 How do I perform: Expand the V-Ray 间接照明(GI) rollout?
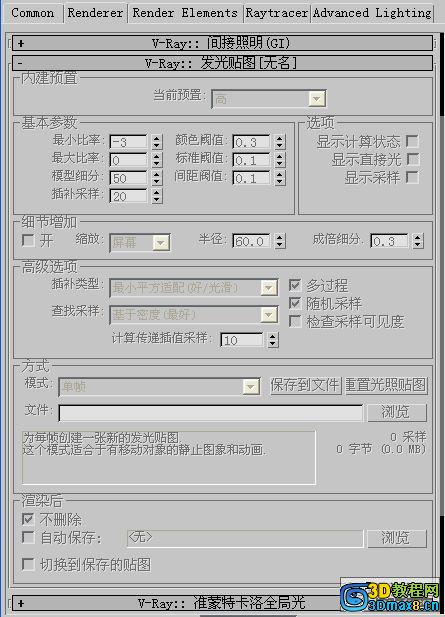223,43
